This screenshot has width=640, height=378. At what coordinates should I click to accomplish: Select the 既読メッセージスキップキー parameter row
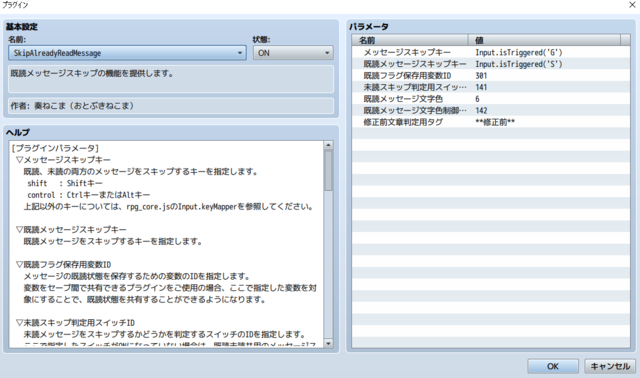point(491,64)
